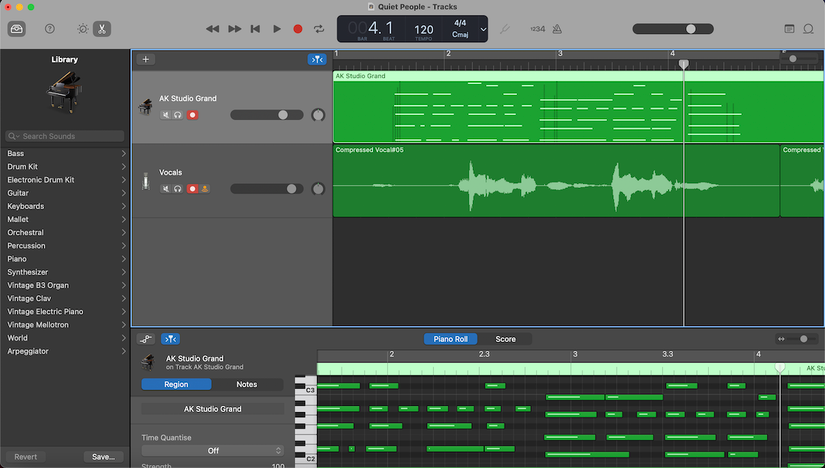This screenshot has height=468, width=825.
Task: Expand the Electronic Drum Kit category
Action: 124,180
